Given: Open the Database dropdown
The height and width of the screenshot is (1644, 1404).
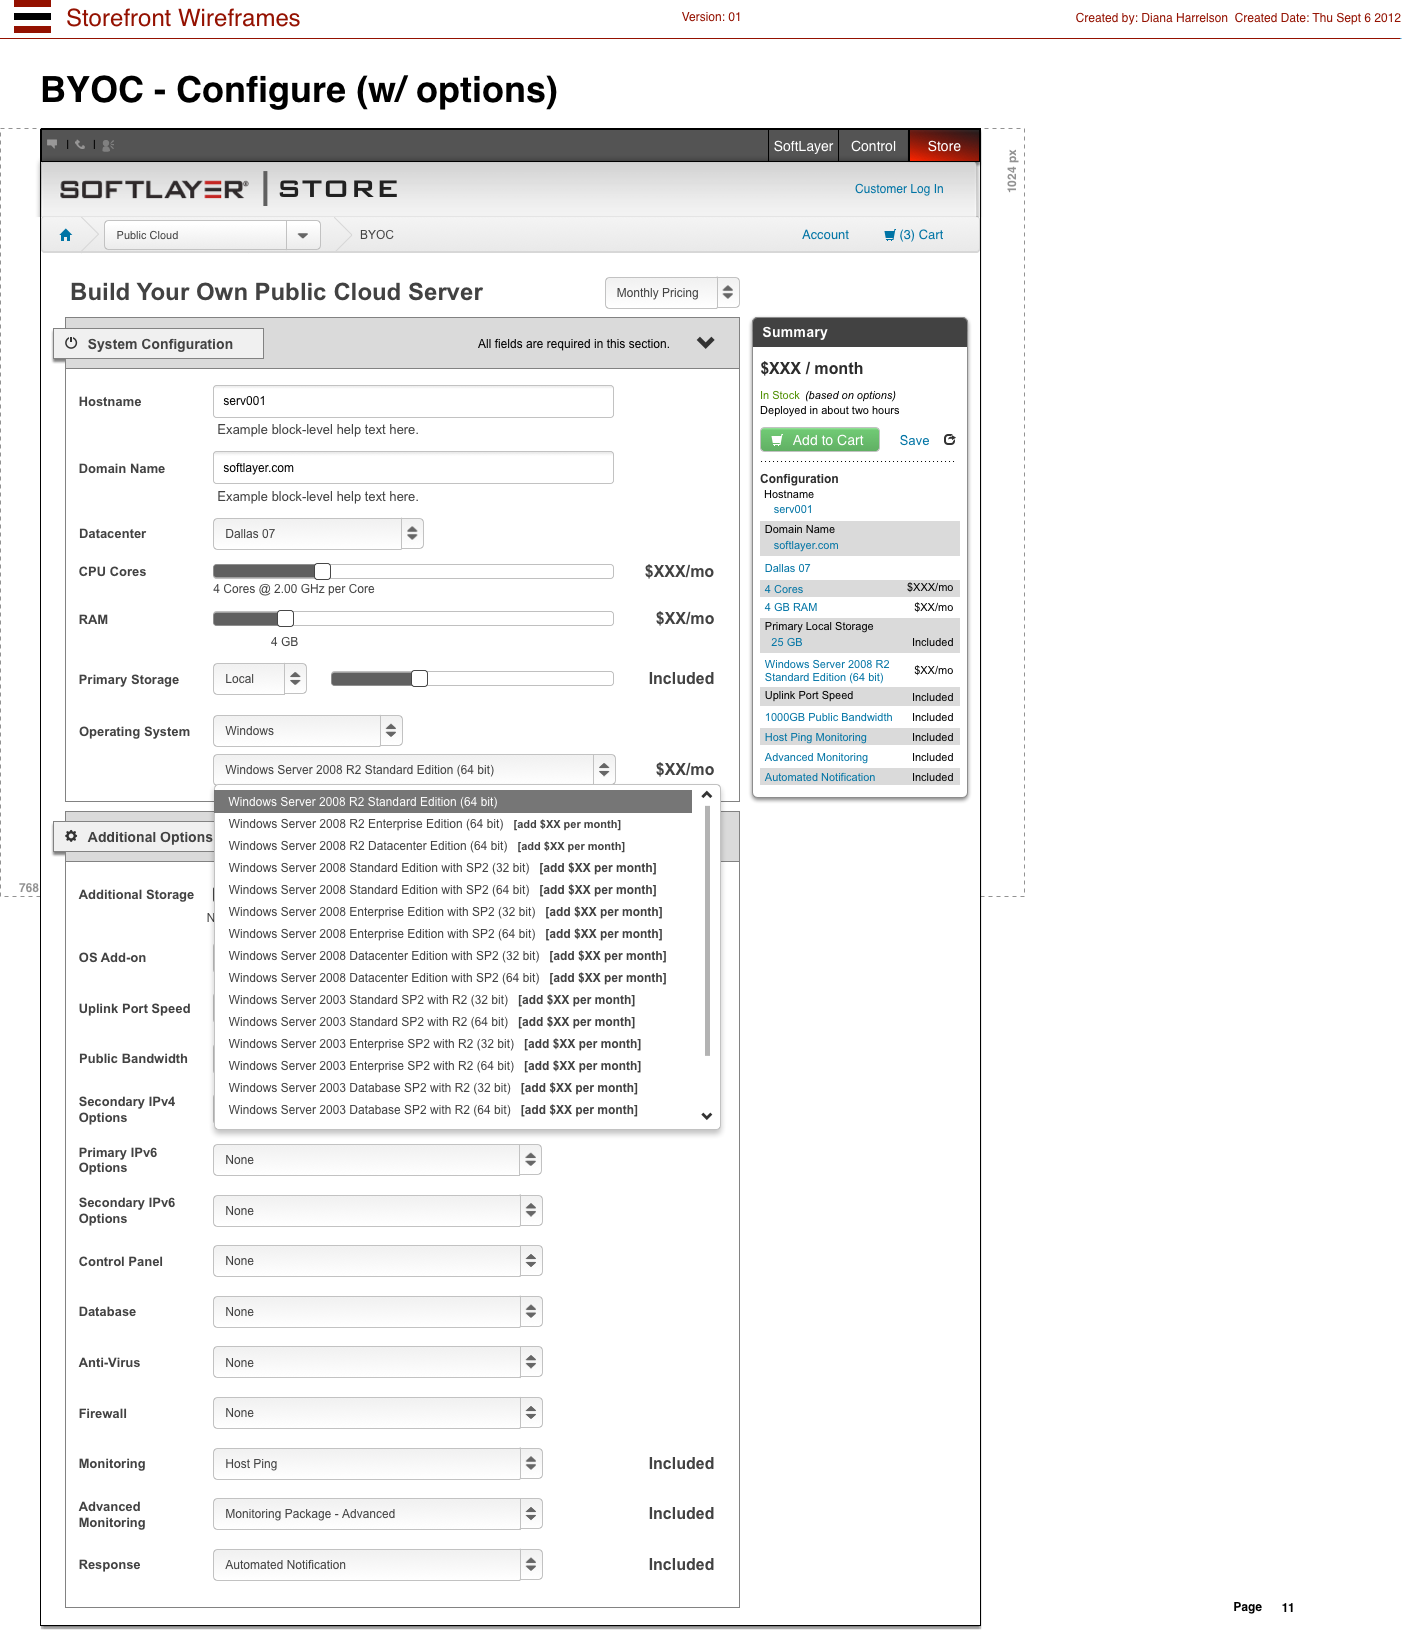Looking at the screenshot, I should point(377,1312).
